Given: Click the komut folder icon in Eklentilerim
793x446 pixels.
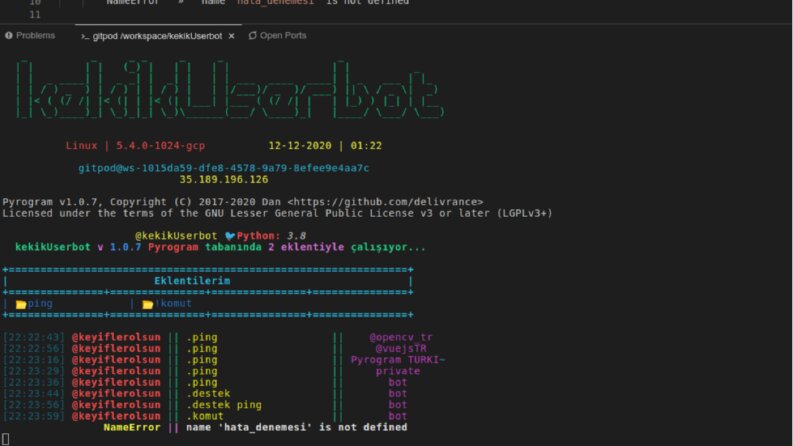Looking at the screenshot, I should coord(148,304).
